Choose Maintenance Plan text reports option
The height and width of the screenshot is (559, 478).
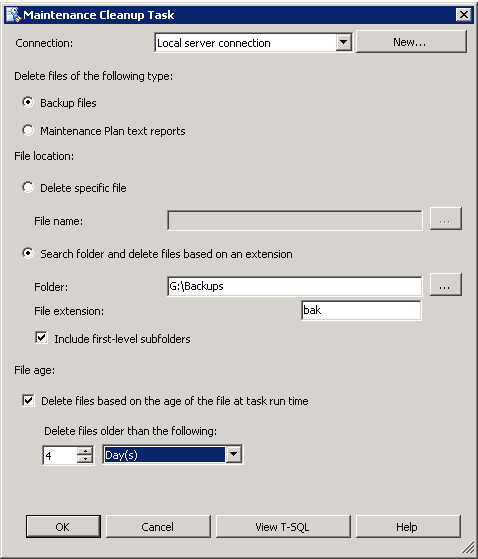click(28, 130)
